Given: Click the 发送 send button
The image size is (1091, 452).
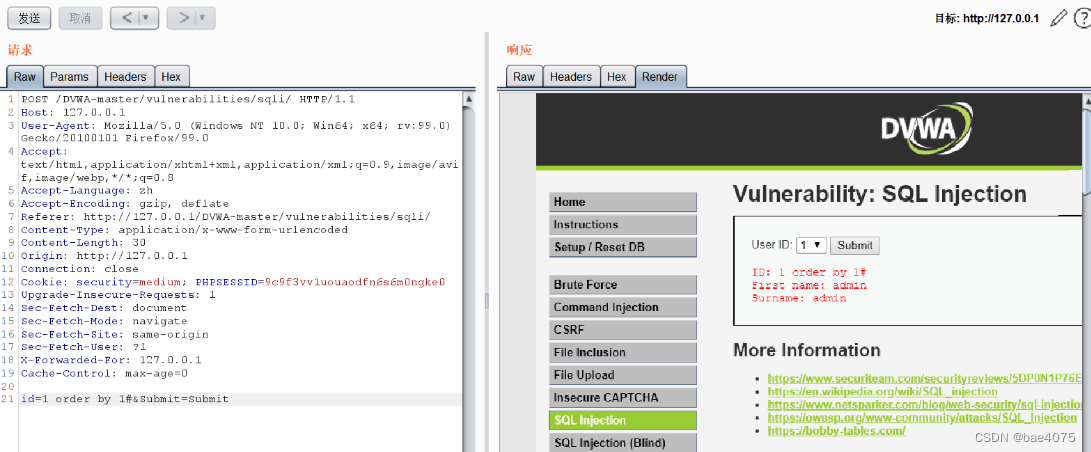Looking at the screenshot, I should click(x=29, y=18).
